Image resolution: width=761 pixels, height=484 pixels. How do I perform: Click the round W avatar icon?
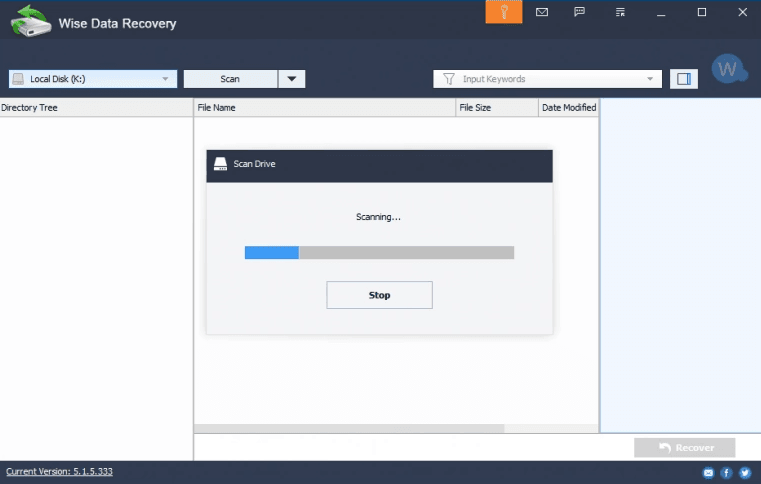[x=729, y=69]
